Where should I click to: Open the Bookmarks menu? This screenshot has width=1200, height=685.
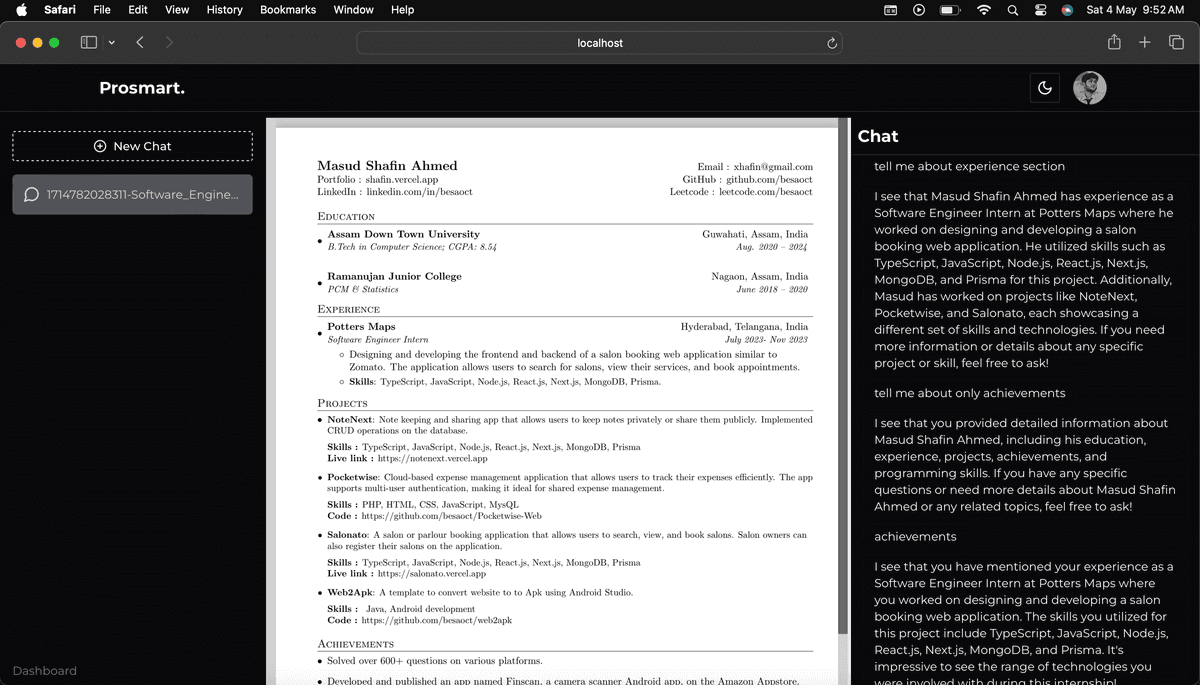288,10
